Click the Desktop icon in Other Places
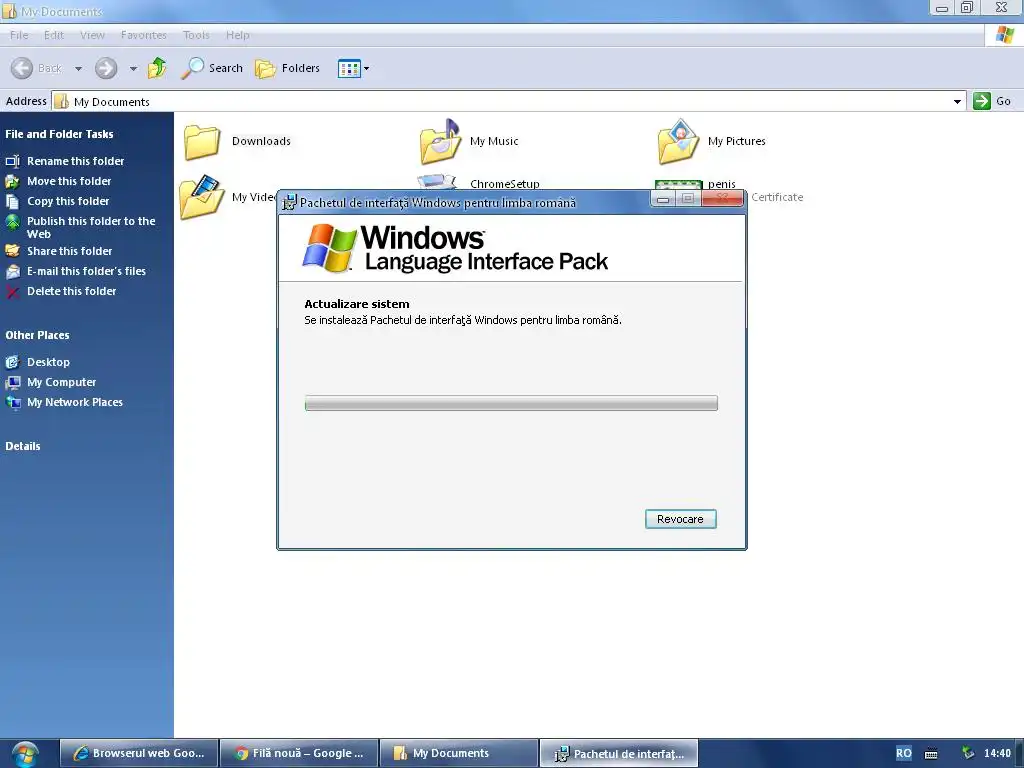Viewport: 1024px width, 768px height. pos(12,362)
